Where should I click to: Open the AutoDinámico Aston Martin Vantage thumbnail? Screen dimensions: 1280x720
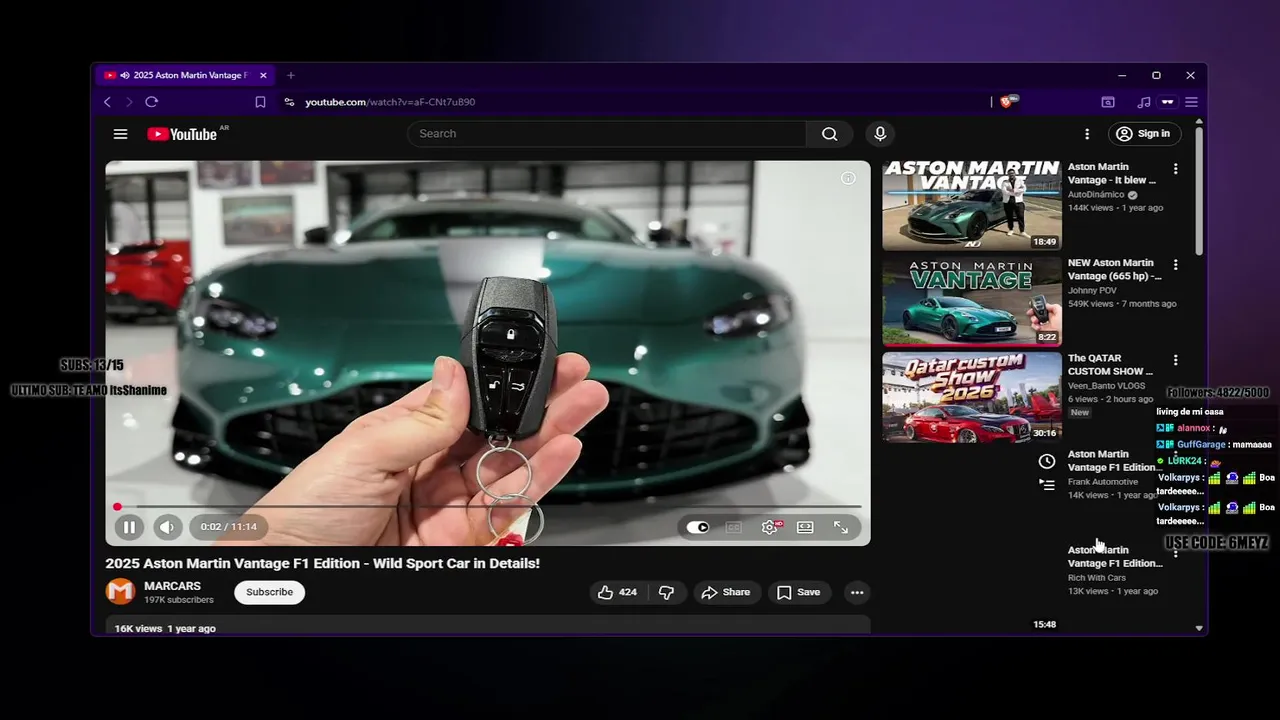click(972, 205)
